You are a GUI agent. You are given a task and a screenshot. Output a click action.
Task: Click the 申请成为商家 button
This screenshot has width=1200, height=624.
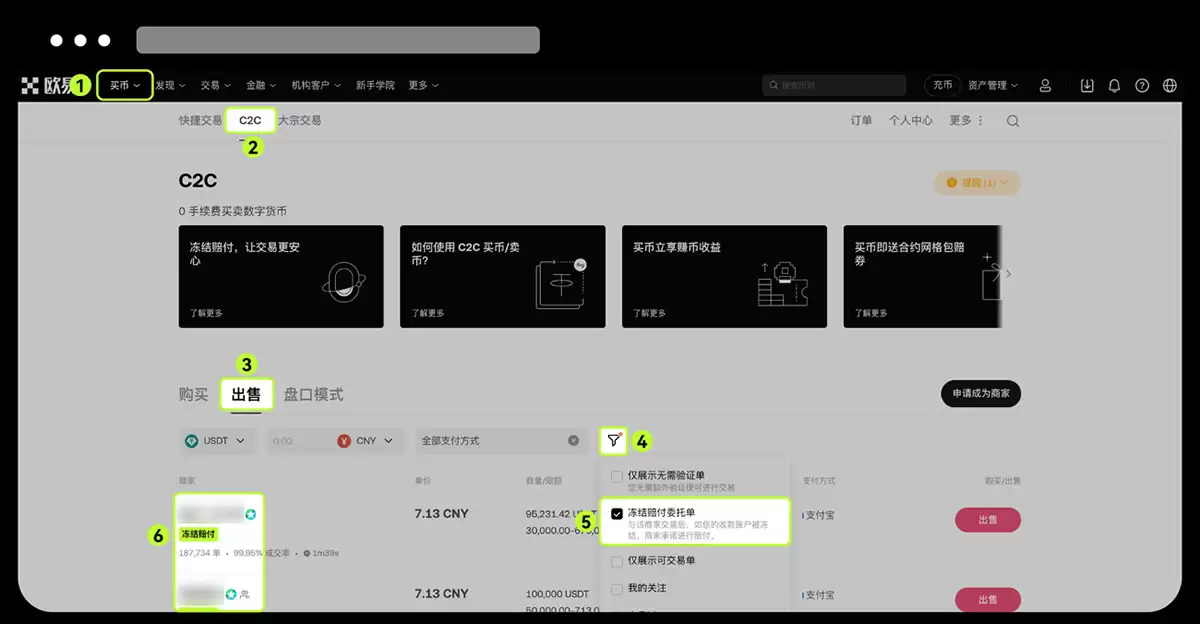[980, 394]
